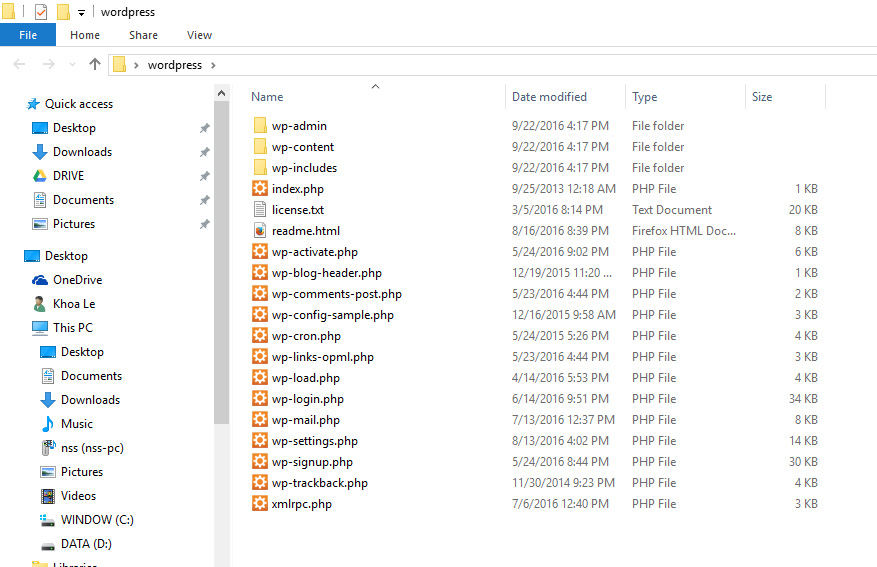Open the Quick Access Toolbar customize dropdown

click(81, 13)
